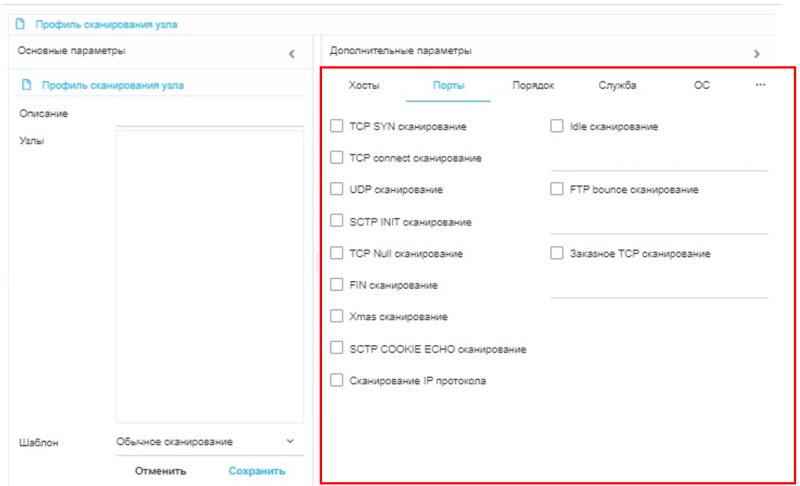The image size is (800, 486).
Task: Go to the ОС tab
Action: click(701, 86)
